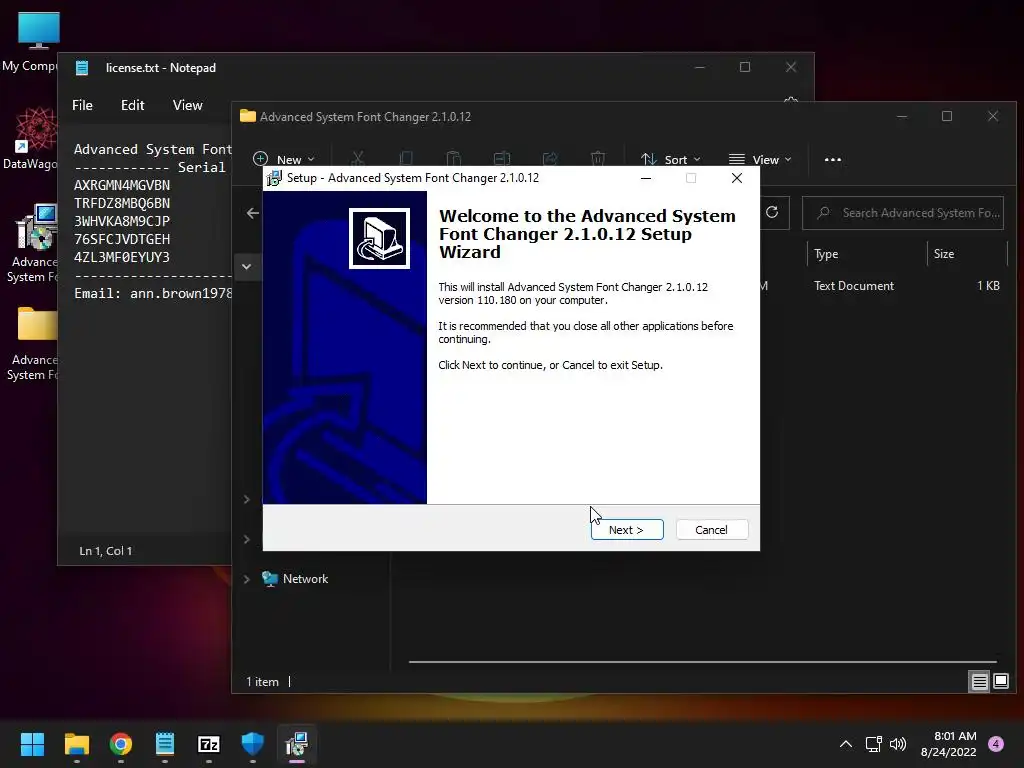Open Notepad's View menu

[x=187, y=105]
